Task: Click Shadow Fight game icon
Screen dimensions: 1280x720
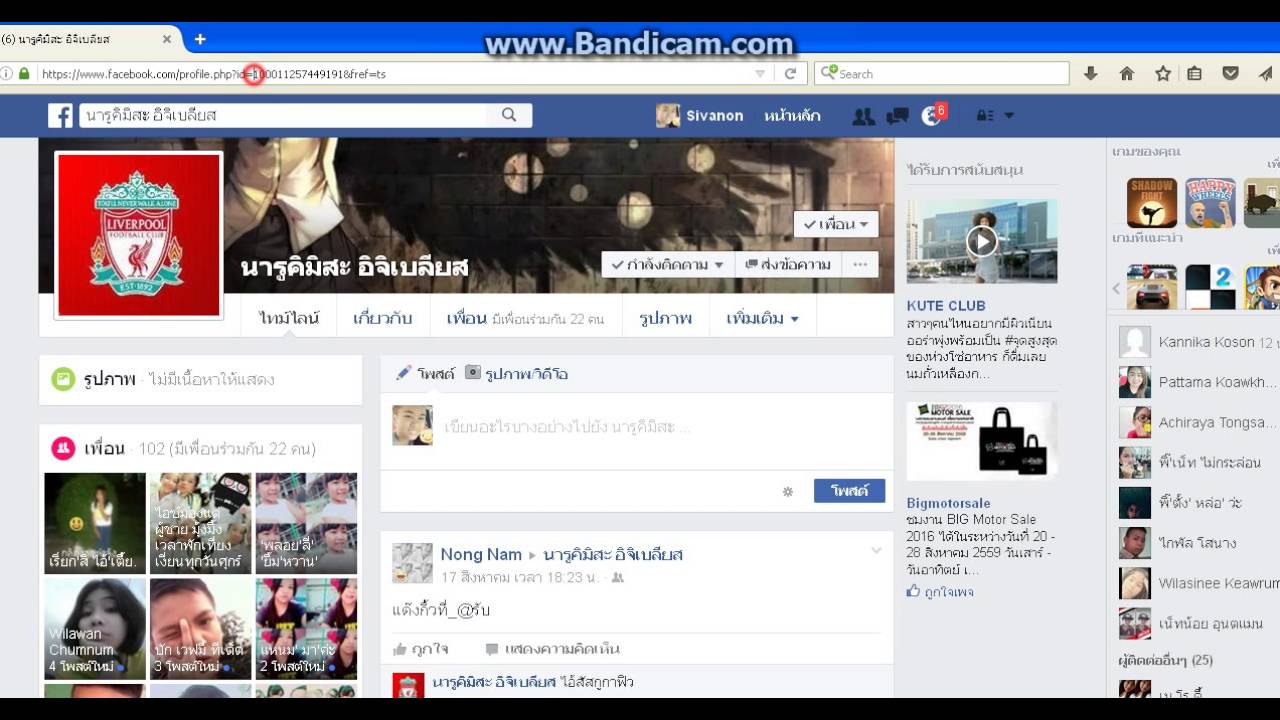Action: click(x=1152, y=203)
